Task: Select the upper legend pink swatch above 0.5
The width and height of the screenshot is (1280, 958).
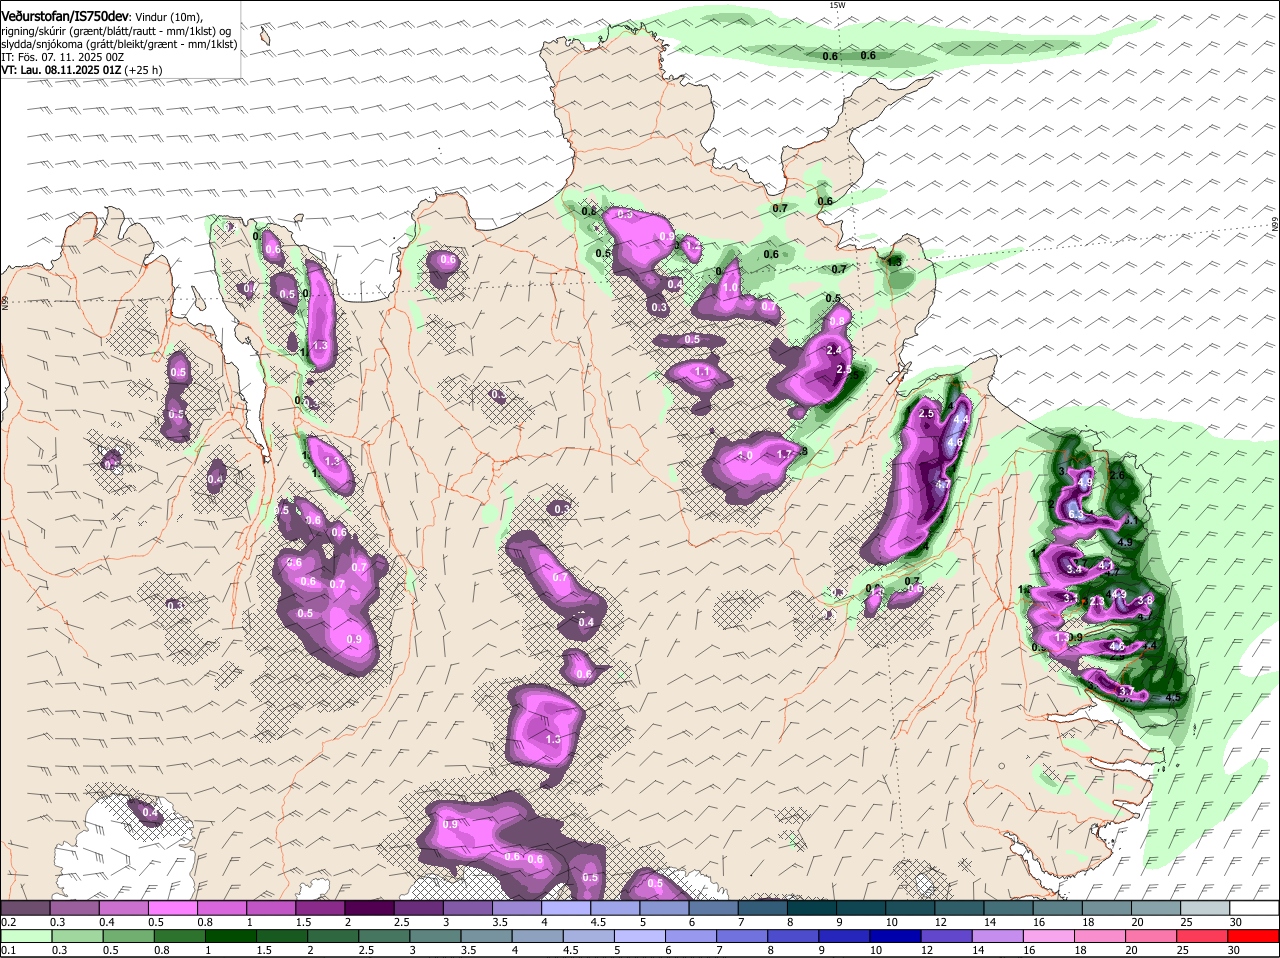Action: pos(173,907)
